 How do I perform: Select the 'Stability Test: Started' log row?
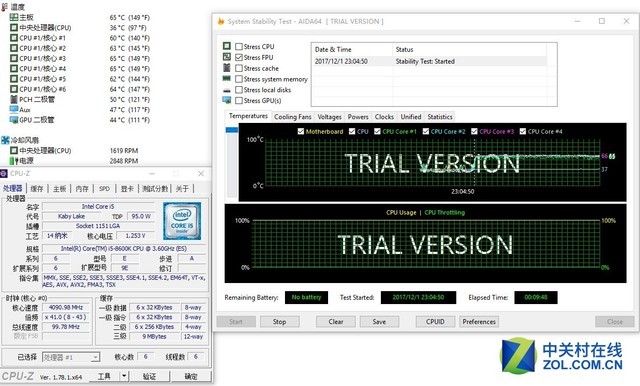point(429,61)
